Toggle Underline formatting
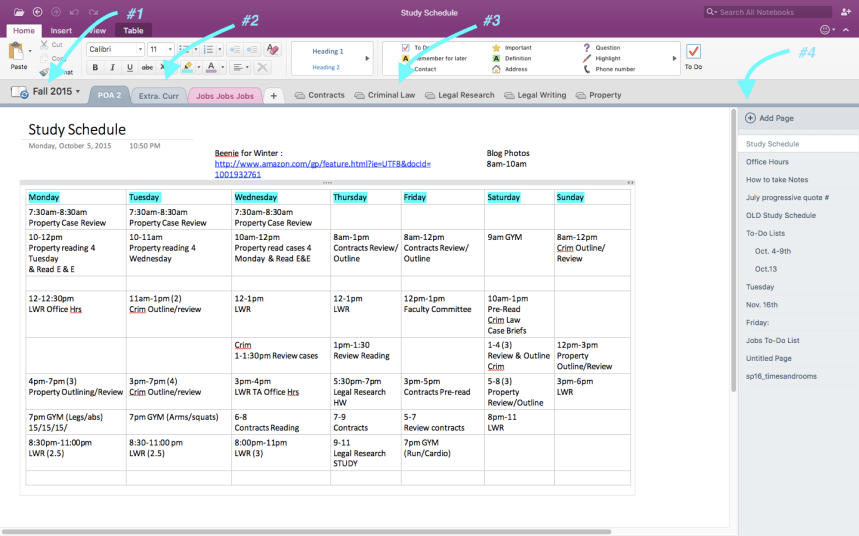 [130, 67]
